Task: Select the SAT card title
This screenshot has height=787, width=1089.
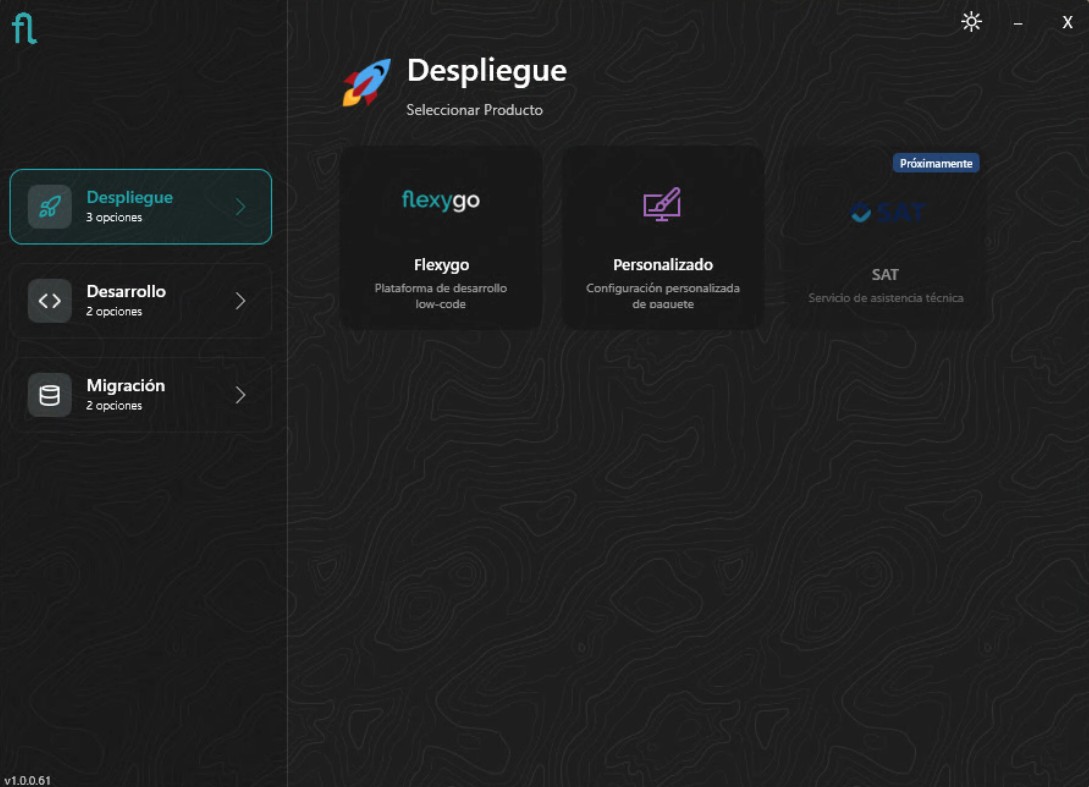Action: click(x=885, y=274)
